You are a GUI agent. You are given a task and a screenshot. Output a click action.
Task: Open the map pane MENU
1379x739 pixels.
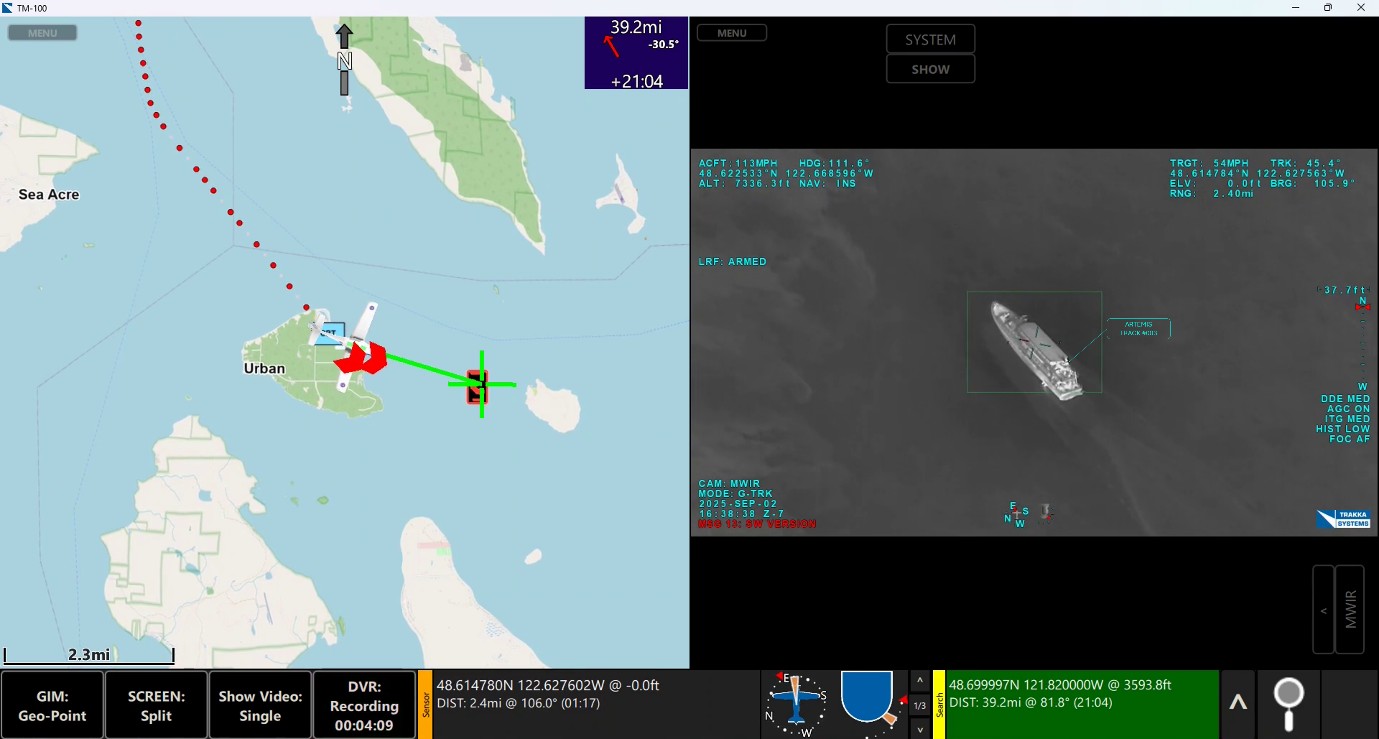point(42,33)
